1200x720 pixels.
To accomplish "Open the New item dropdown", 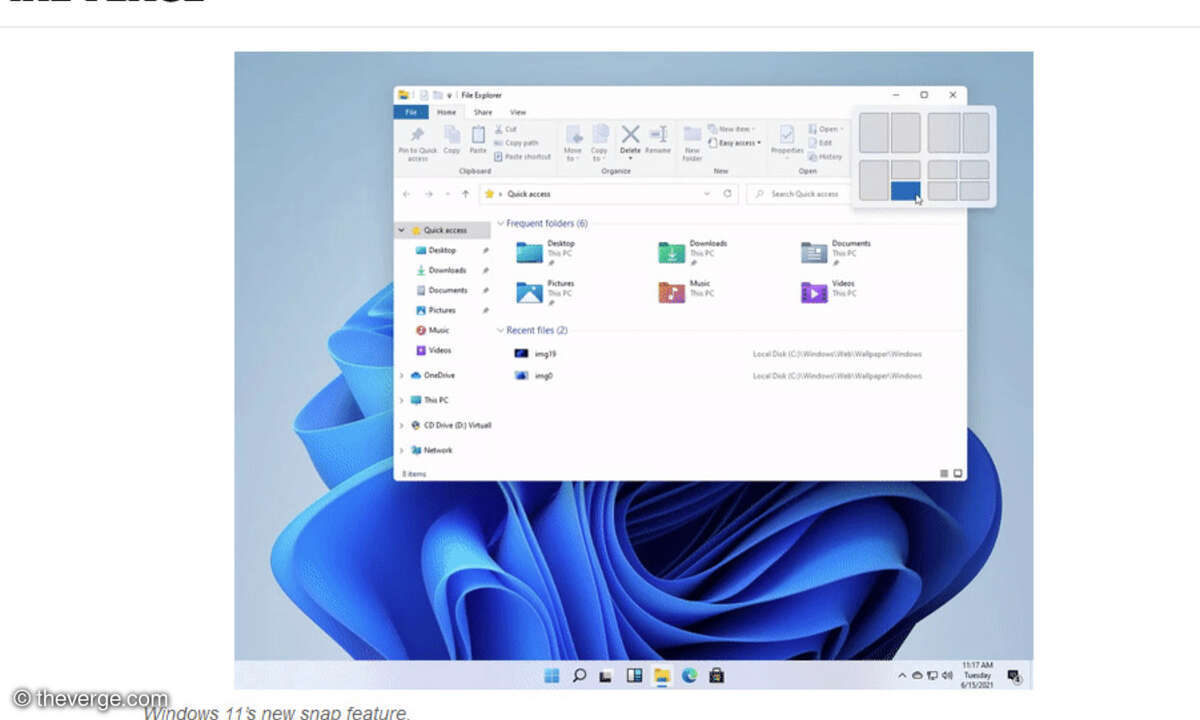I will 732,129.
